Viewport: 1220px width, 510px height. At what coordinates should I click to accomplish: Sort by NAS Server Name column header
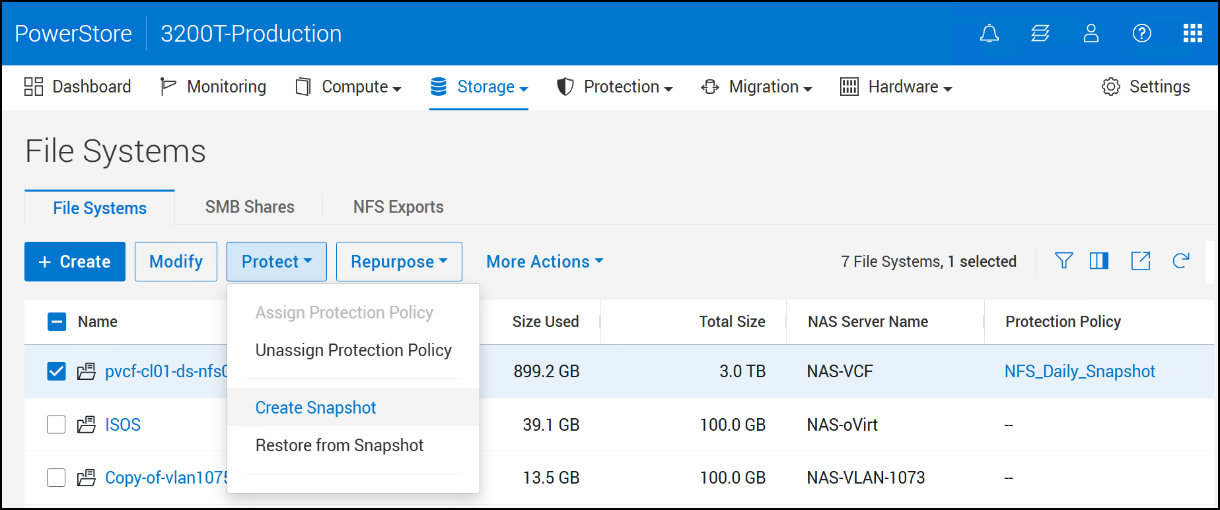[x=868, y=322]
